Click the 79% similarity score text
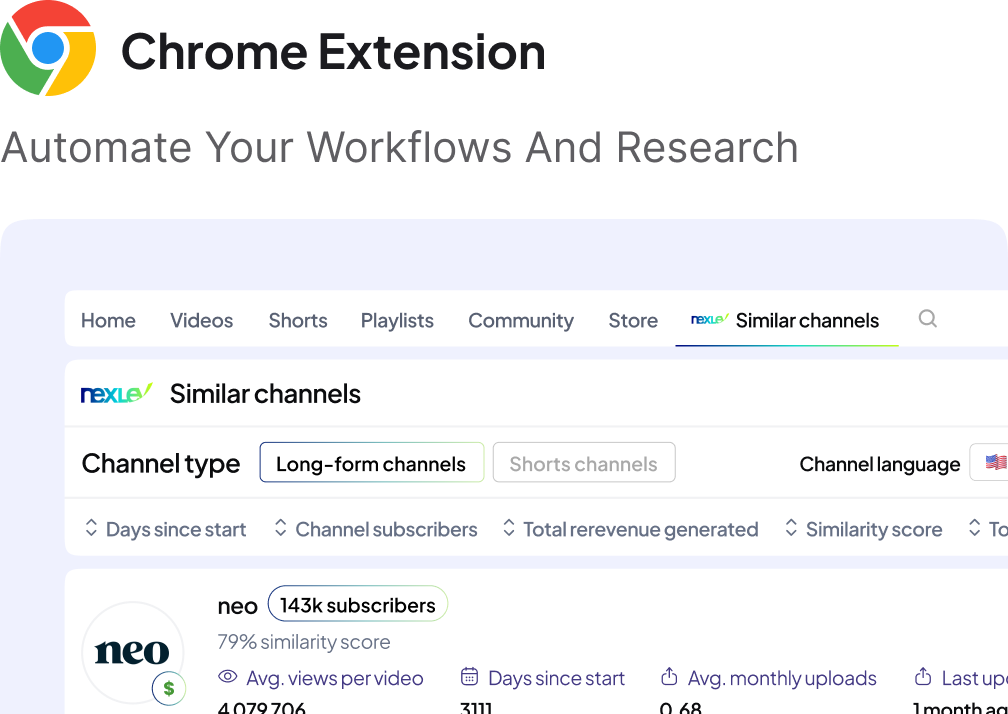Viewport: 1008px width, 714px height. 303,641
